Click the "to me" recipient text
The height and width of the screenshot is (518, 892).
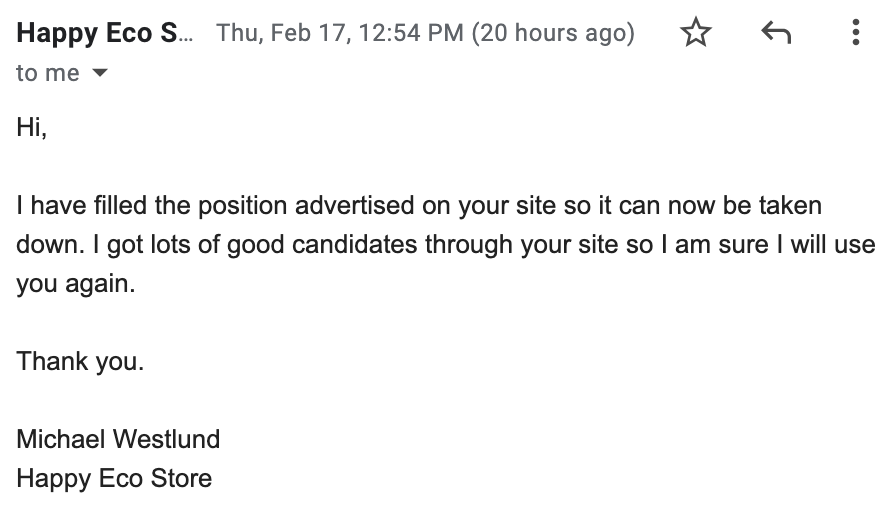tap(47, 74)
